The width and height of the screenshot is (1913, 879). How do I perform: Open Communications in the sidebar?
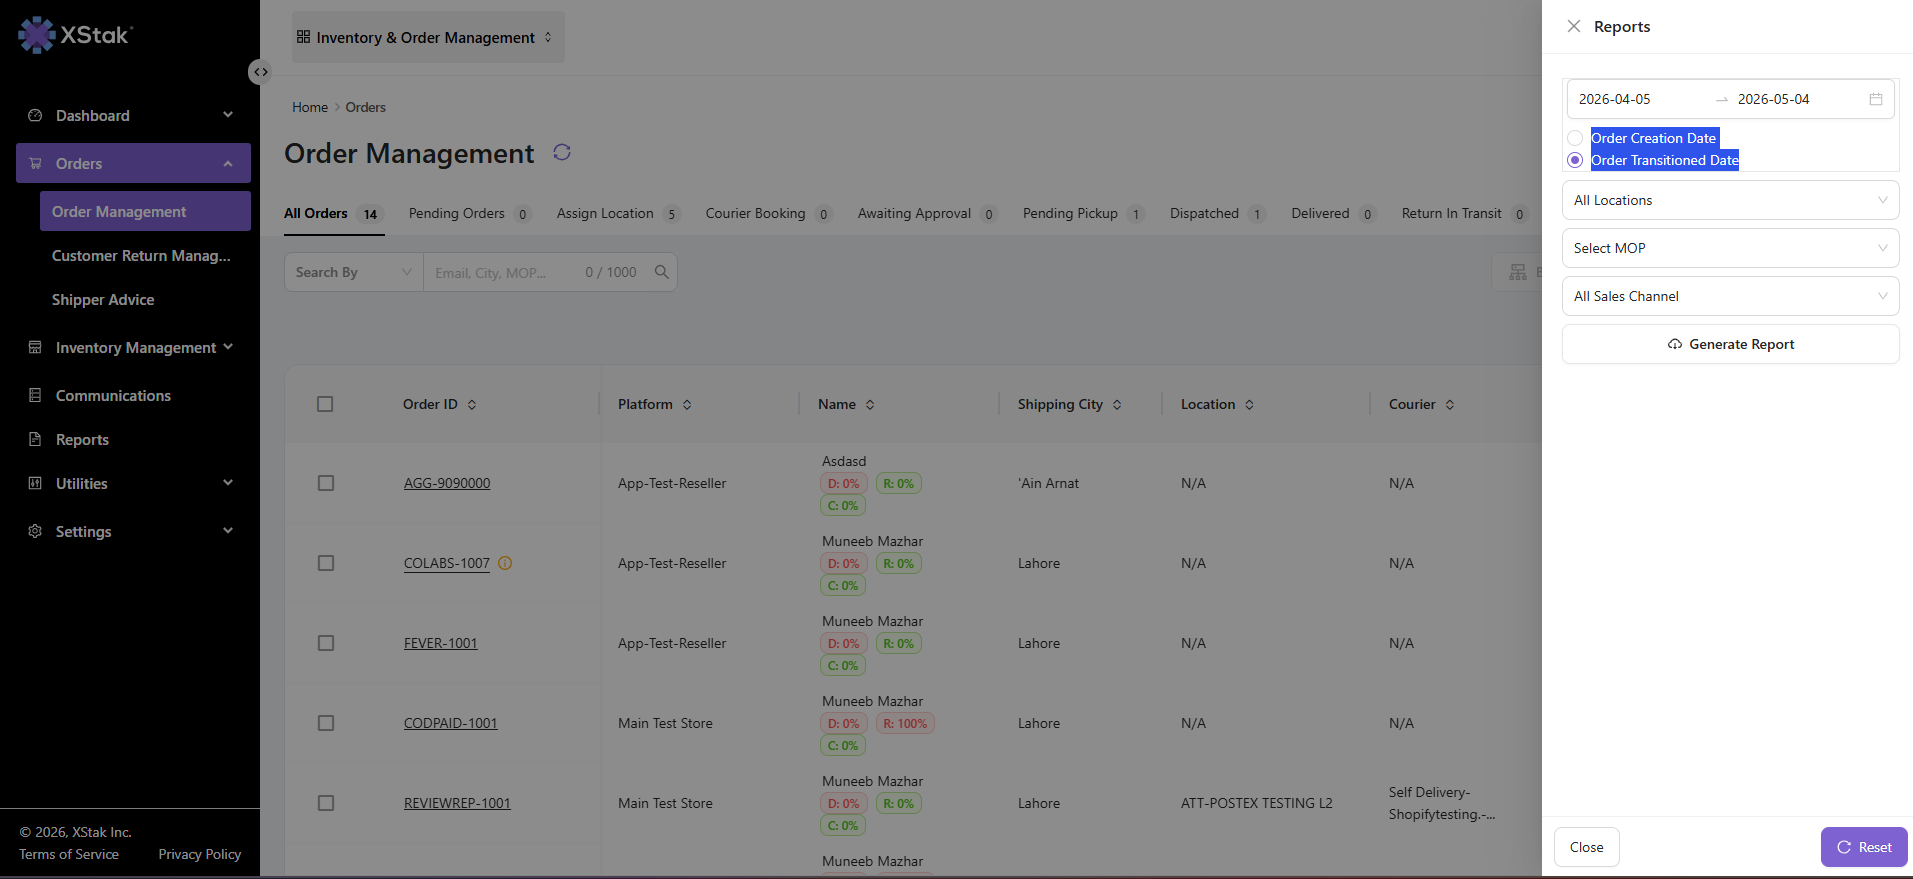coord(113,396)
